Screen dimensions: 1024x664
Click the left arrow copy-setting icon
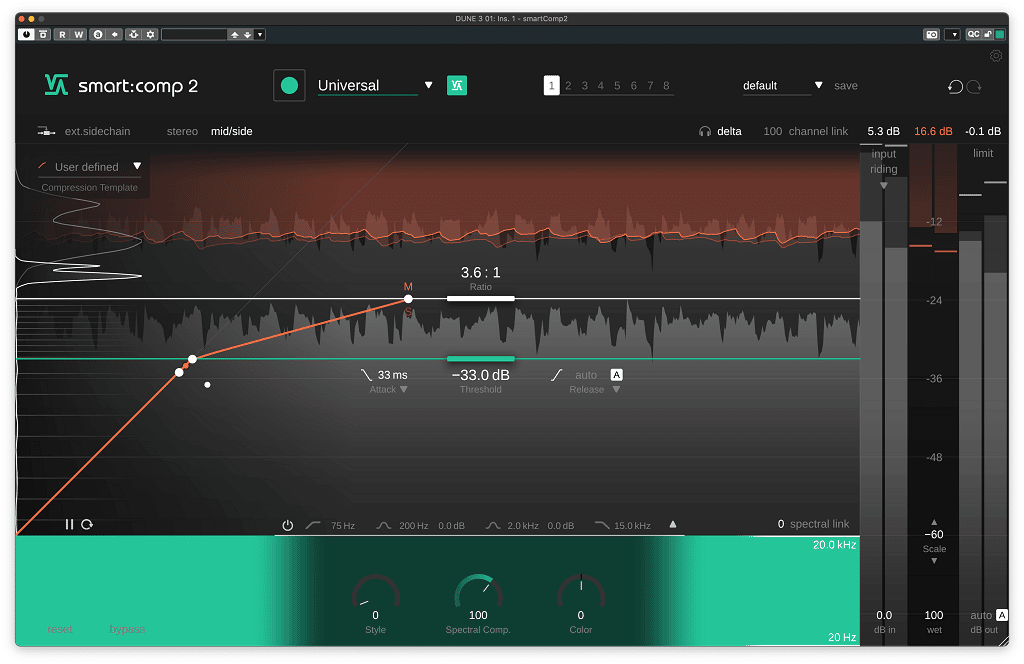point(114,35)
